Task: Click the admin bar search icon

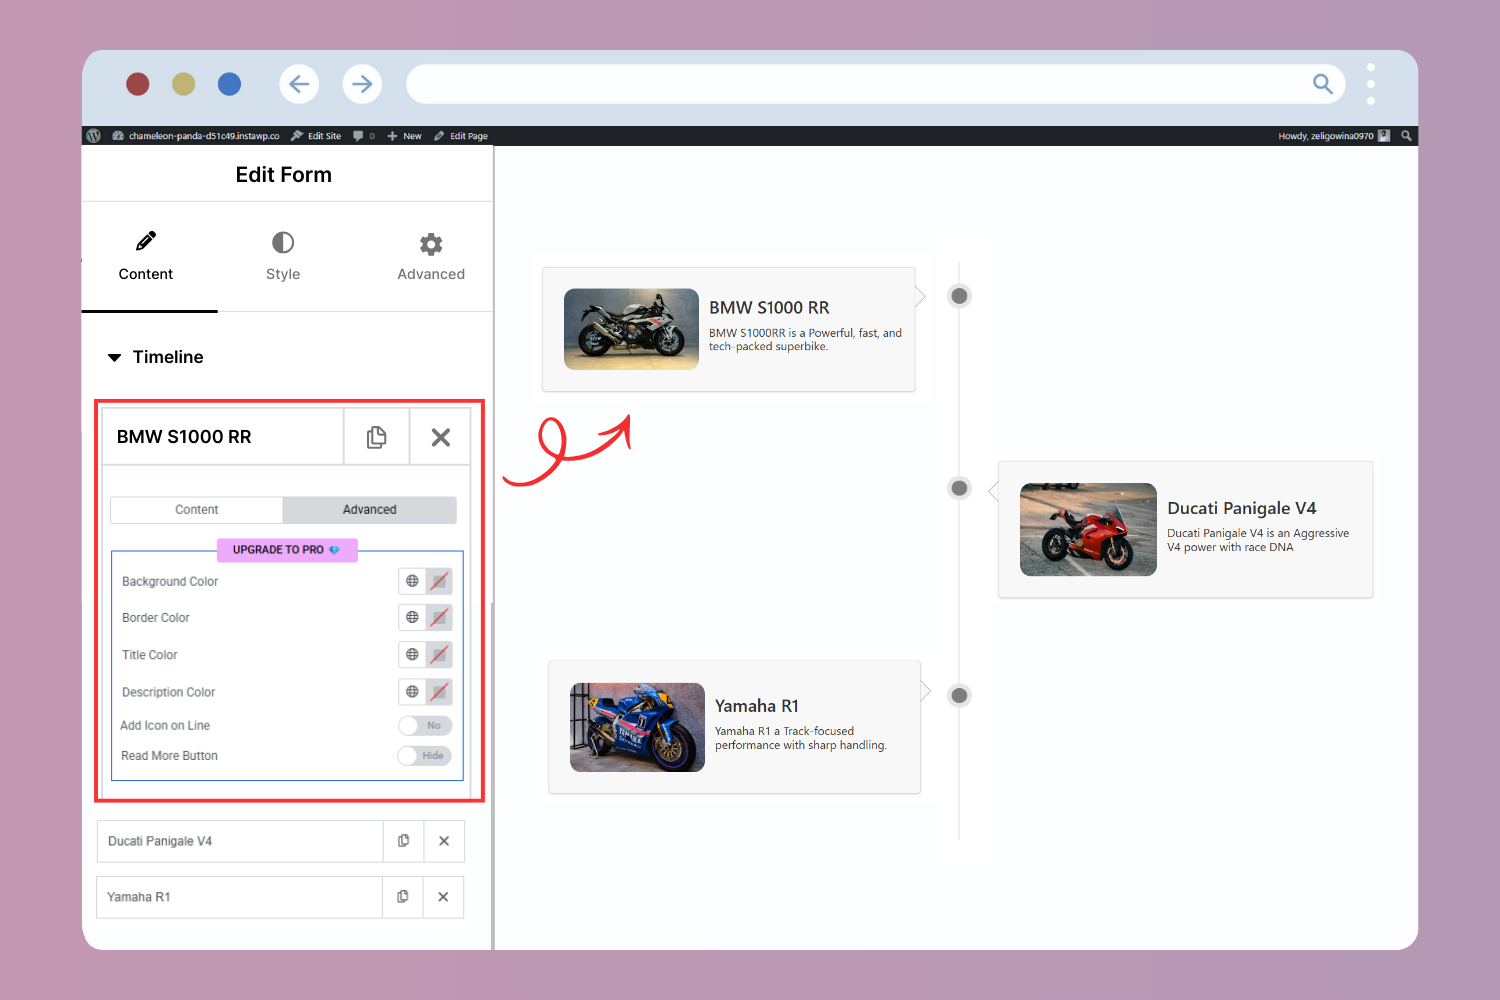Action: coord(1406,136)
